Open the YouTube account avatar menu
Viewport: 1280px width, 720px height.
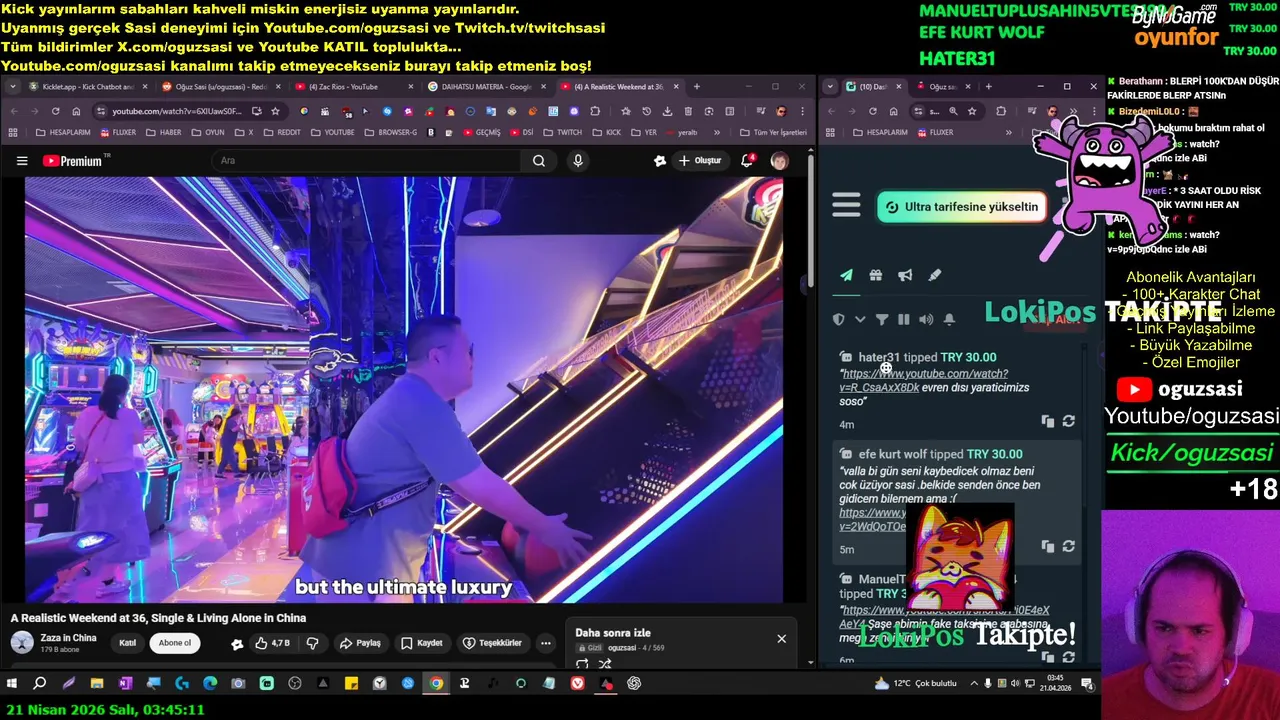click(x=779, y=161)
